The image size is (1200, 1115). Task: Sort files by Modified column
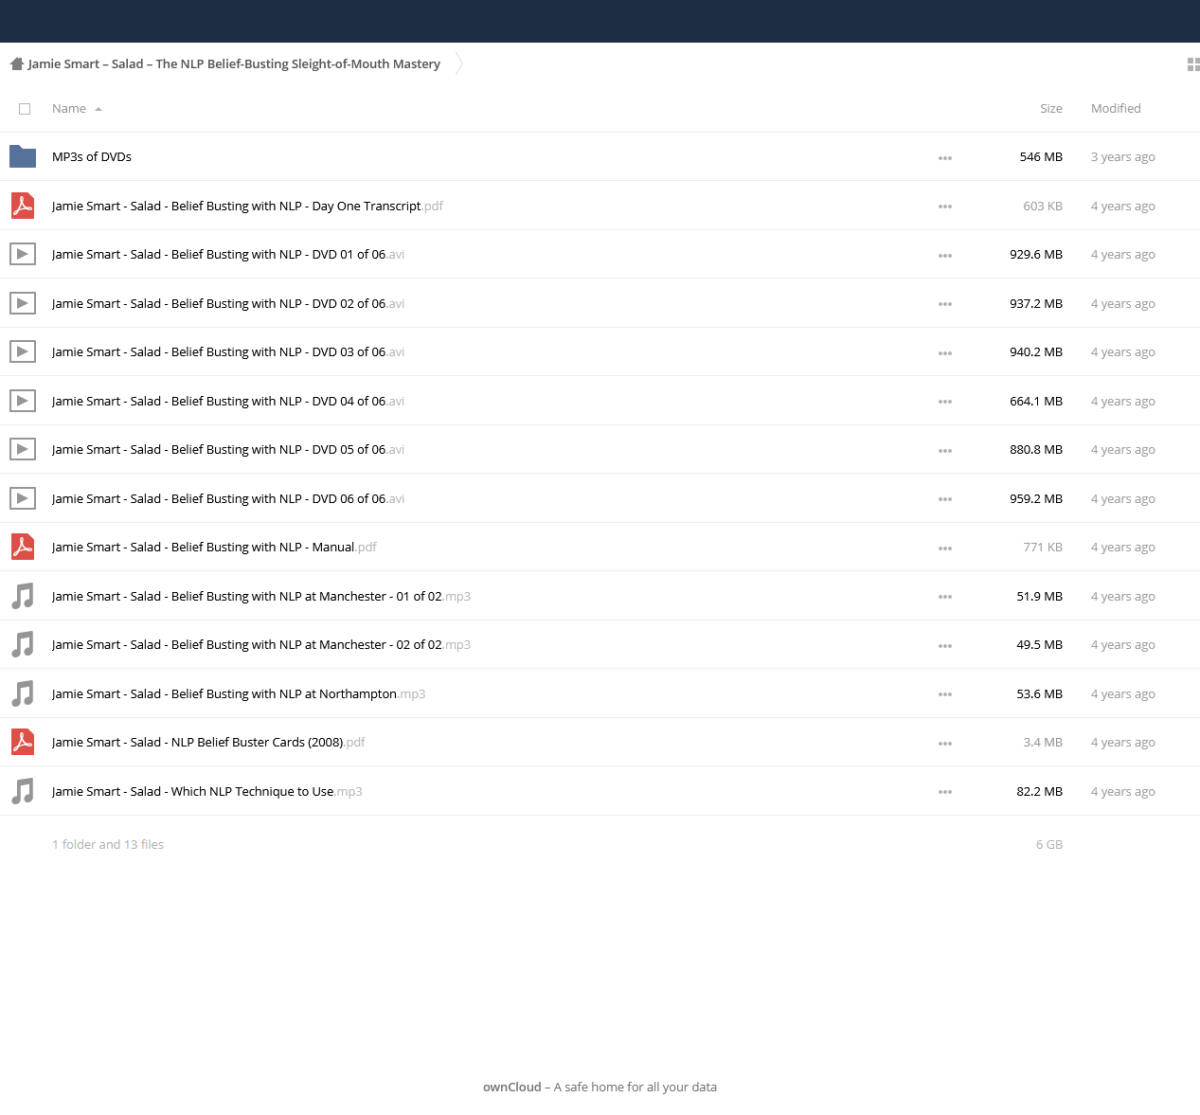(1116, 108)
